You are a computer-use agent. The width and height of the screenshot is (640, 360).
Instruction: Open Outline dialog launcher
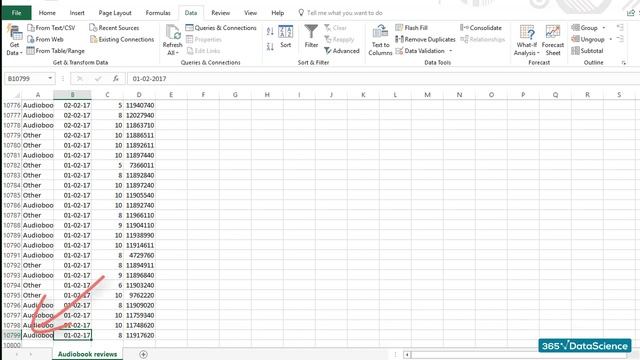tap(624, 62)
